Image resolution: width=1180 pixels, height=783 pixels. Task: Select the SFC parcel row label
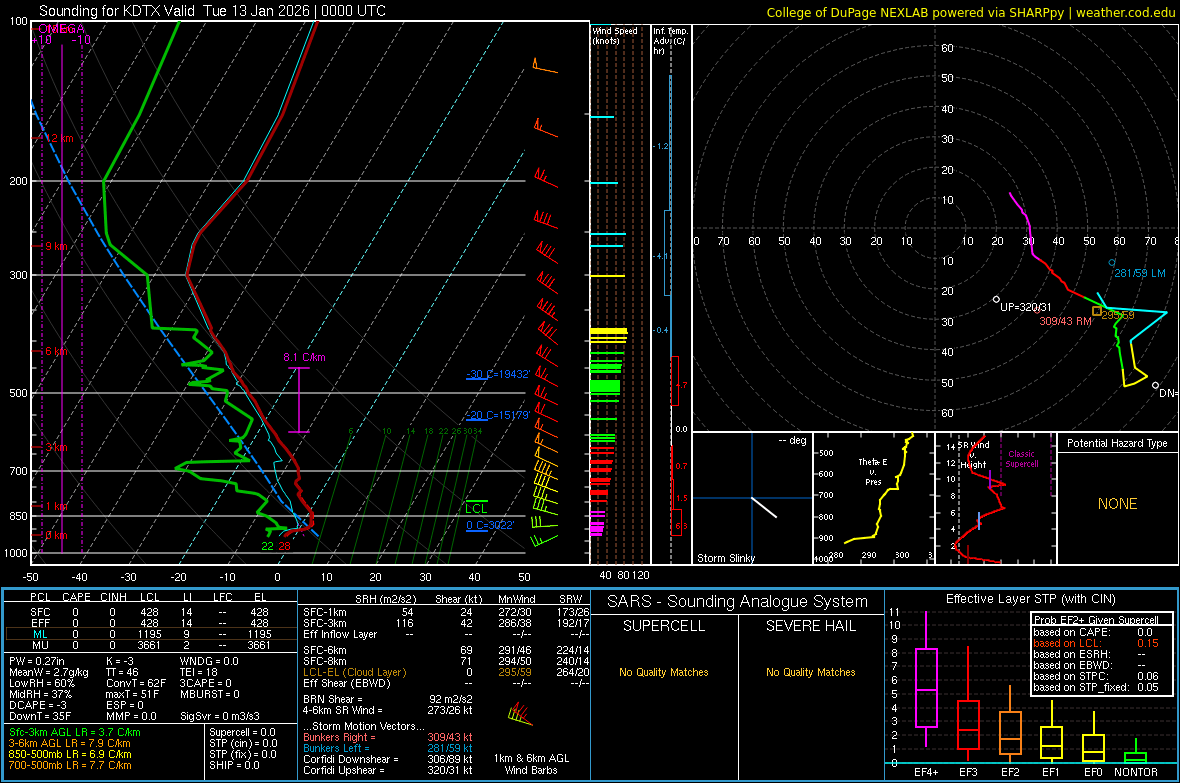click(x=41, y=612)
